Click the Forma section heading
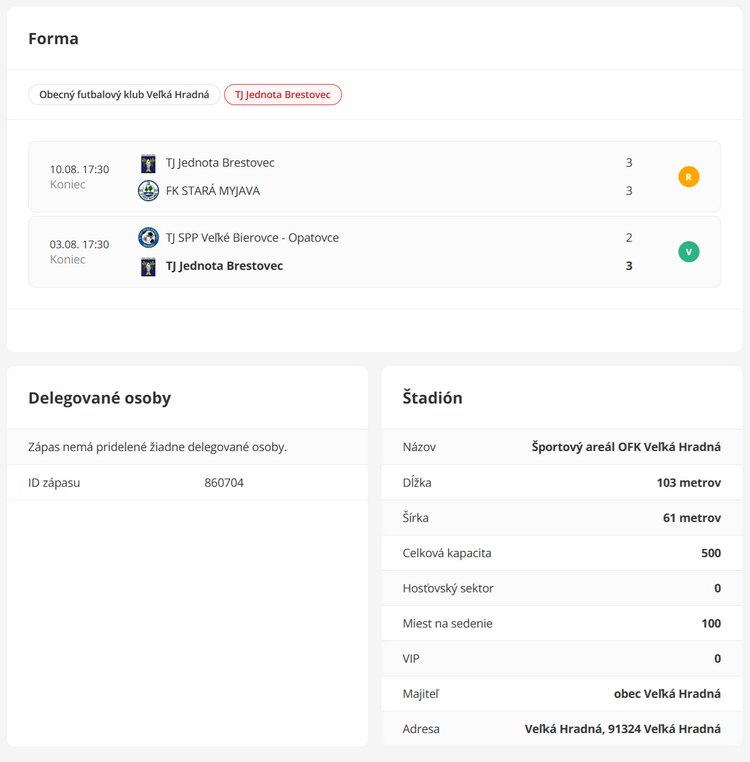 pos(53,39)
